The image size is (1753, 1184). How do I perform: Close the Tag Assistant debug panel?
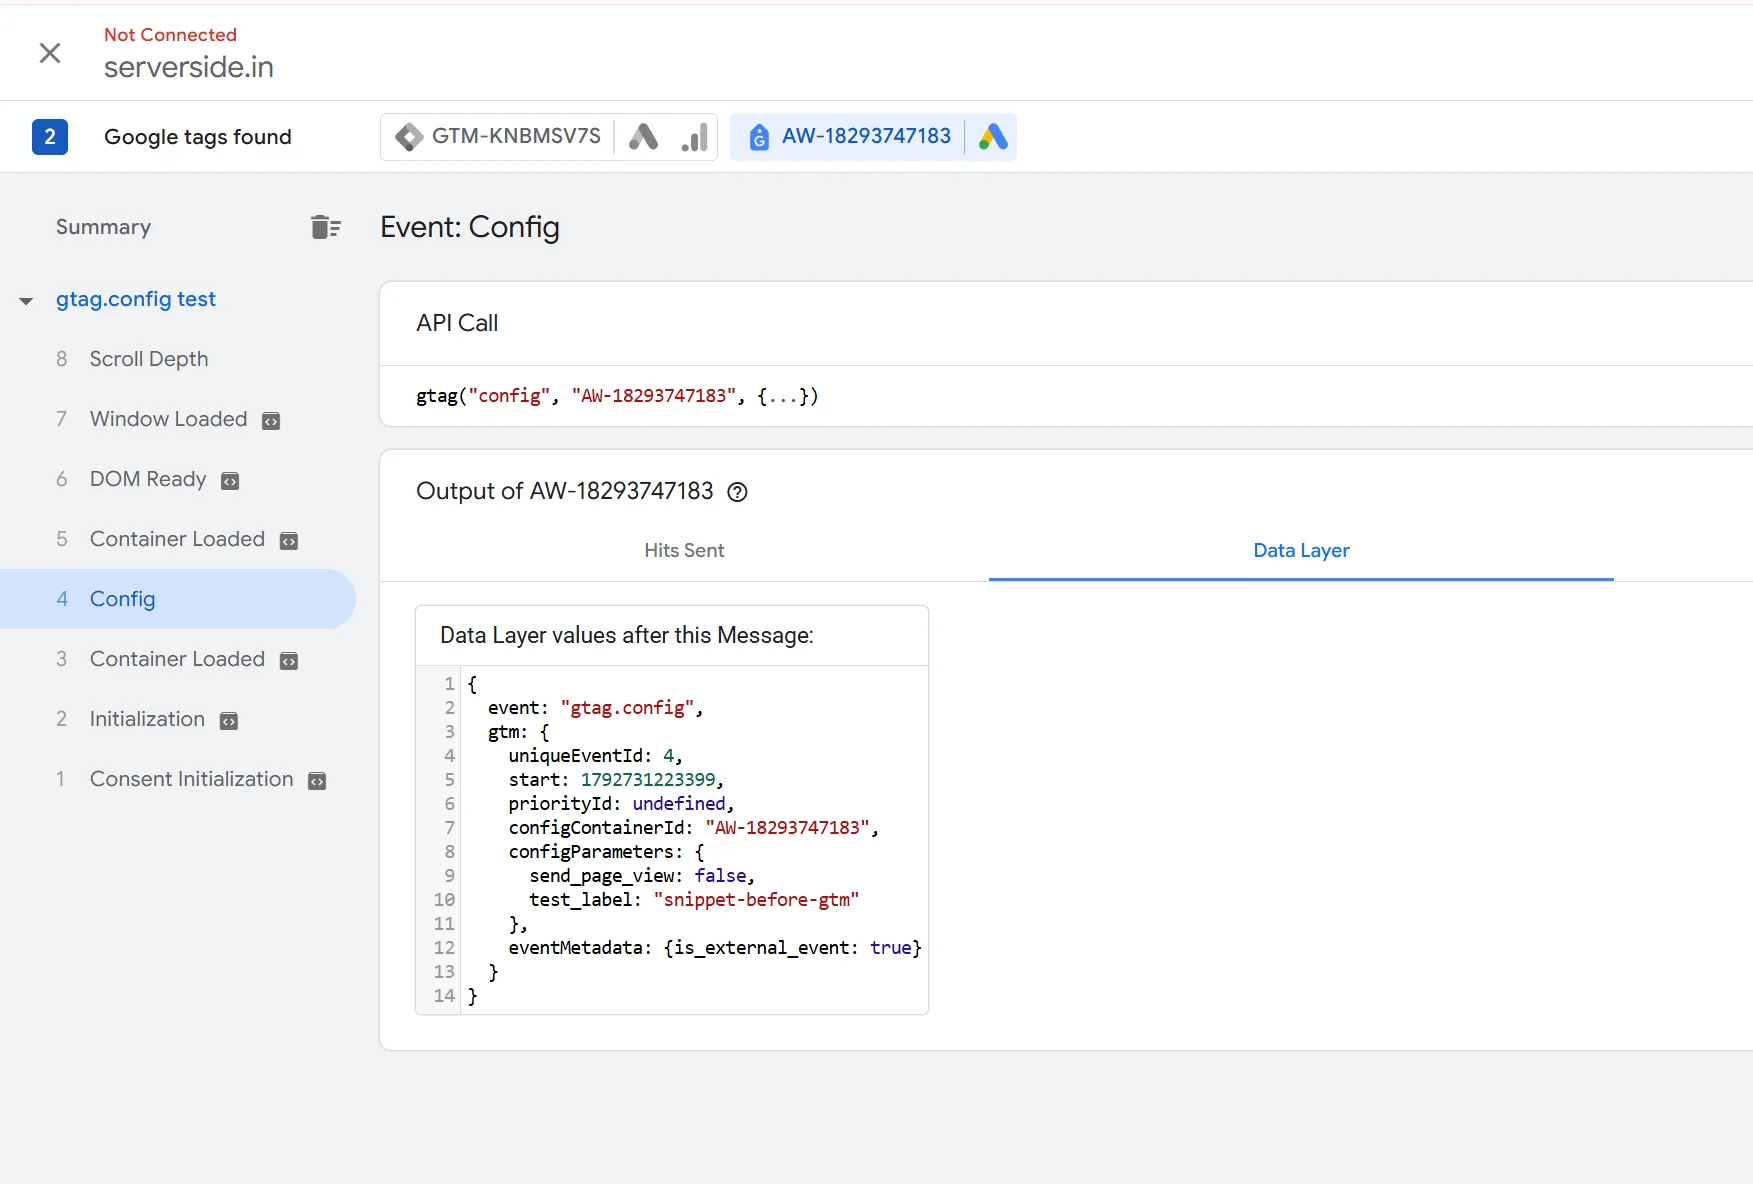point(50,53)
